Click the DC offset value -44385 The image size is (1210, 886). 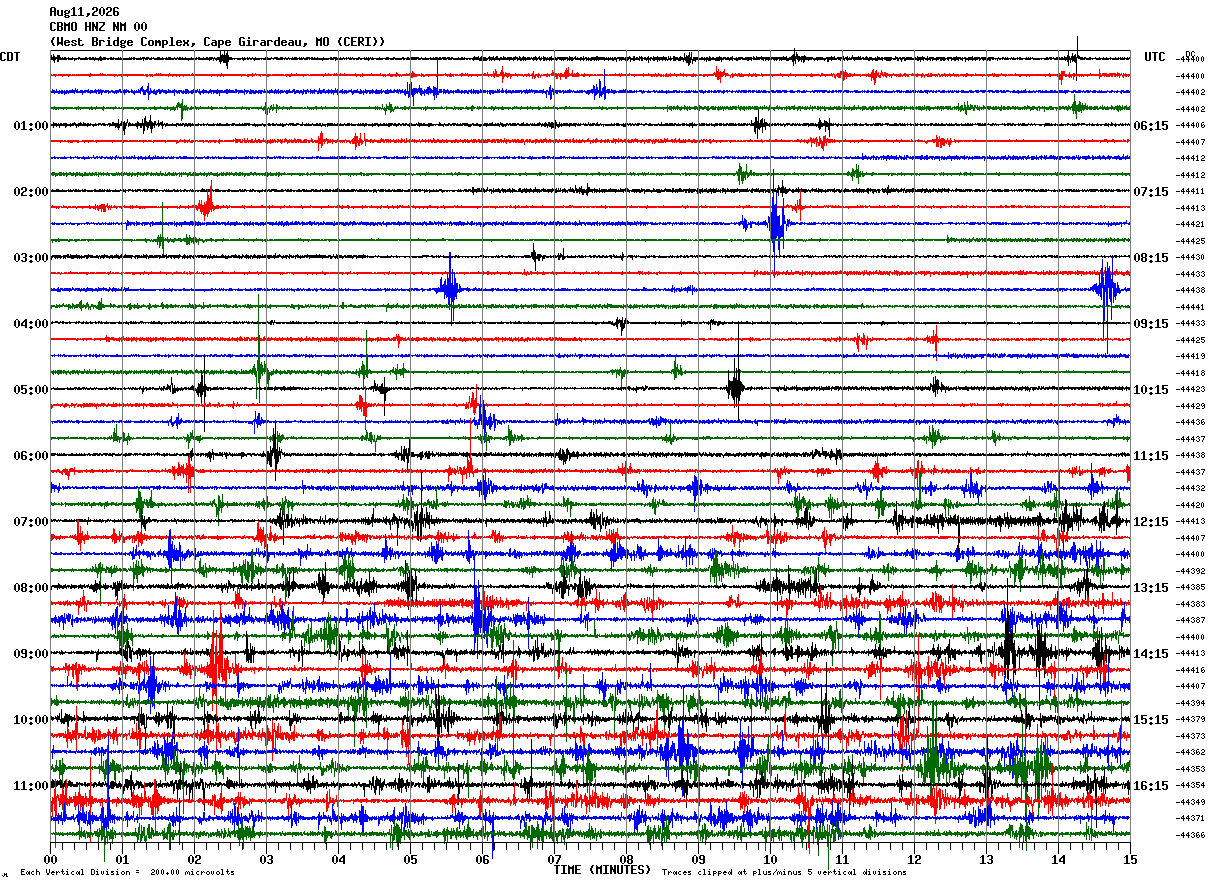click(x=1191, y=588)
